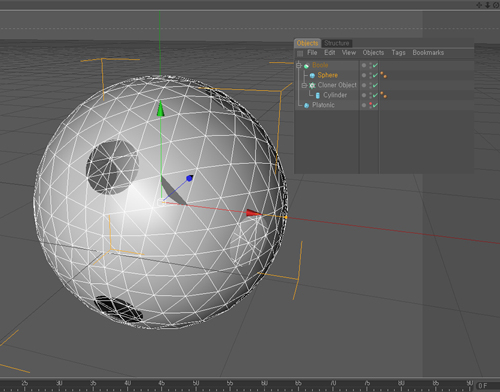The image size is (500, 392).
Task: Switch to the Structure tab
Action: pyautogui.click(x=337, y=43)
